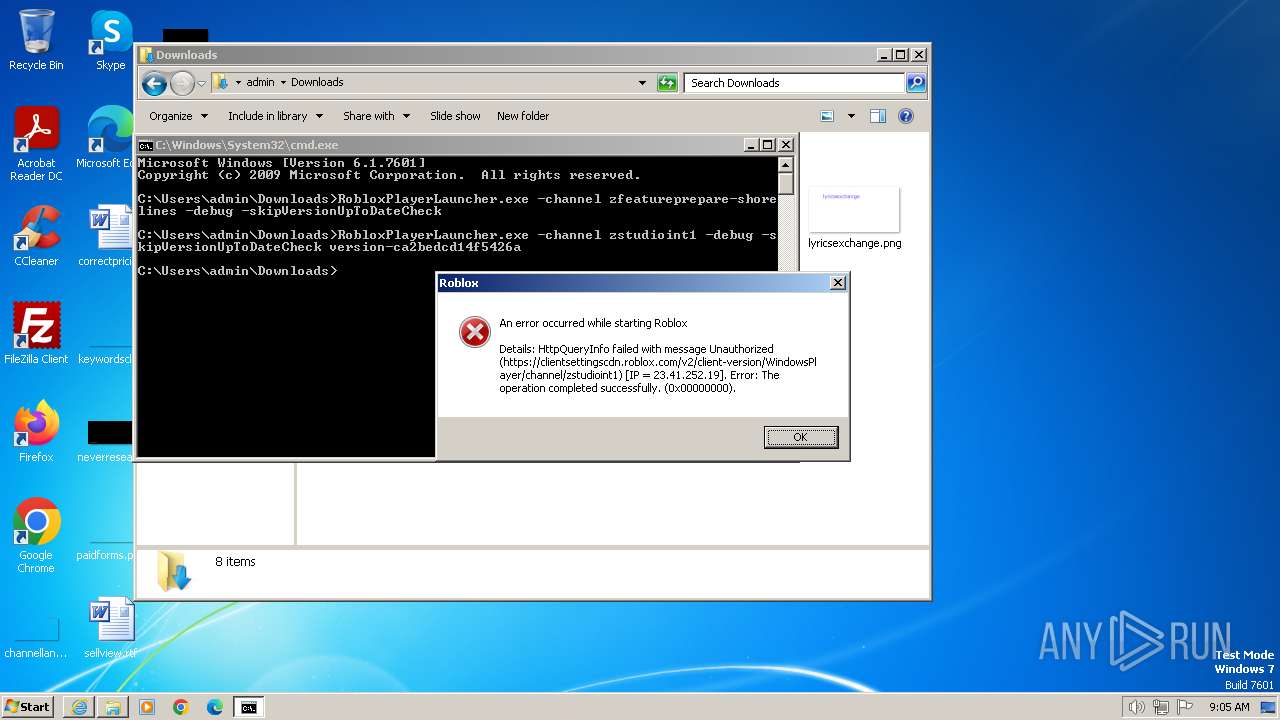Open the network tray icon
The width and height of the screenshot is (1280, 720).
[1161, 707]
